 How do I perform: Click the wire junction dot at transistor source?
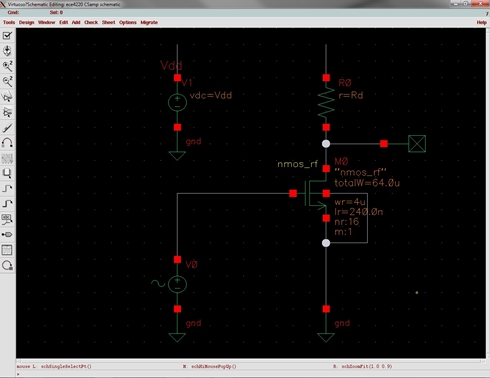[326, 243]
